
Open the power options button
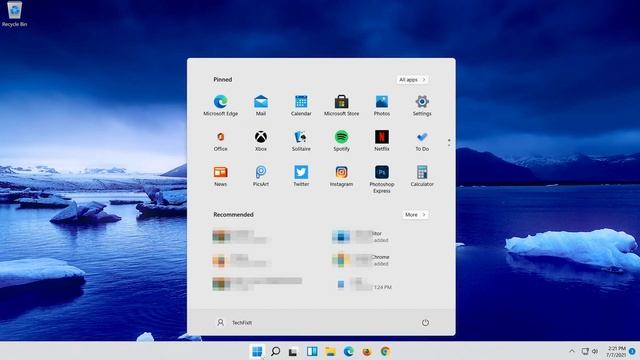tap(425, 322)
